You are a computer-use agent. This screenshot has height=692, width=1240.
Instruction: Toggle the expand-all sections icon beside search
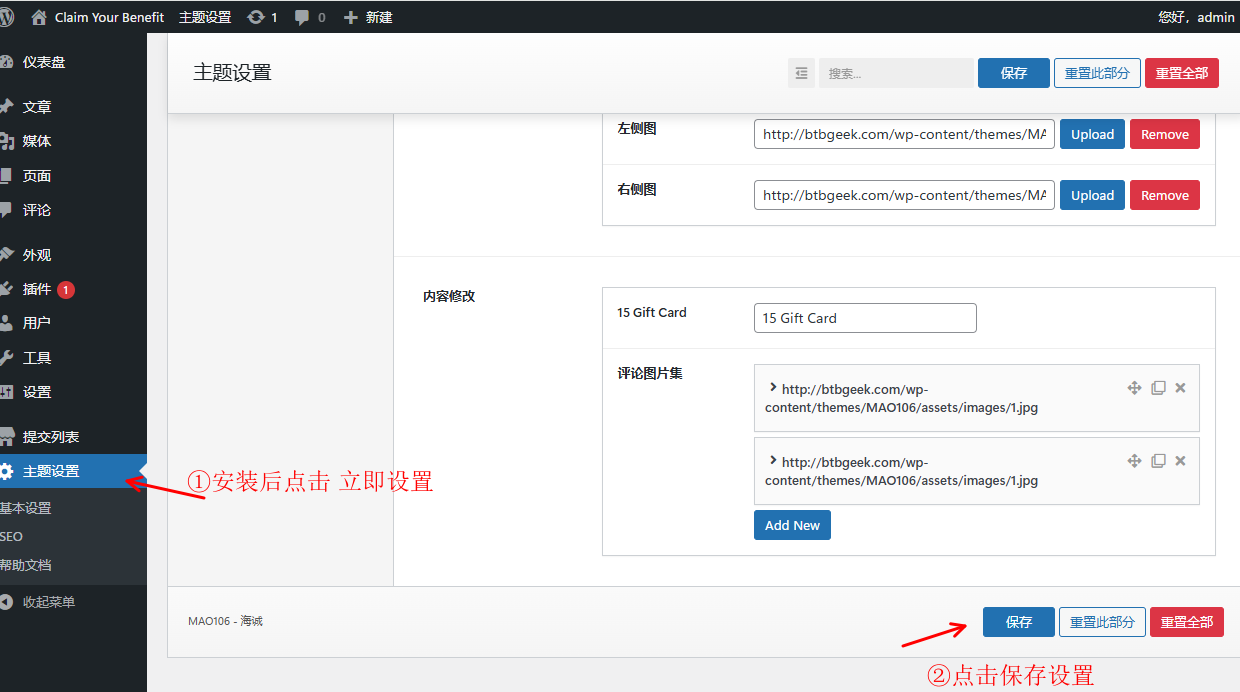click(x=801, y=73)
